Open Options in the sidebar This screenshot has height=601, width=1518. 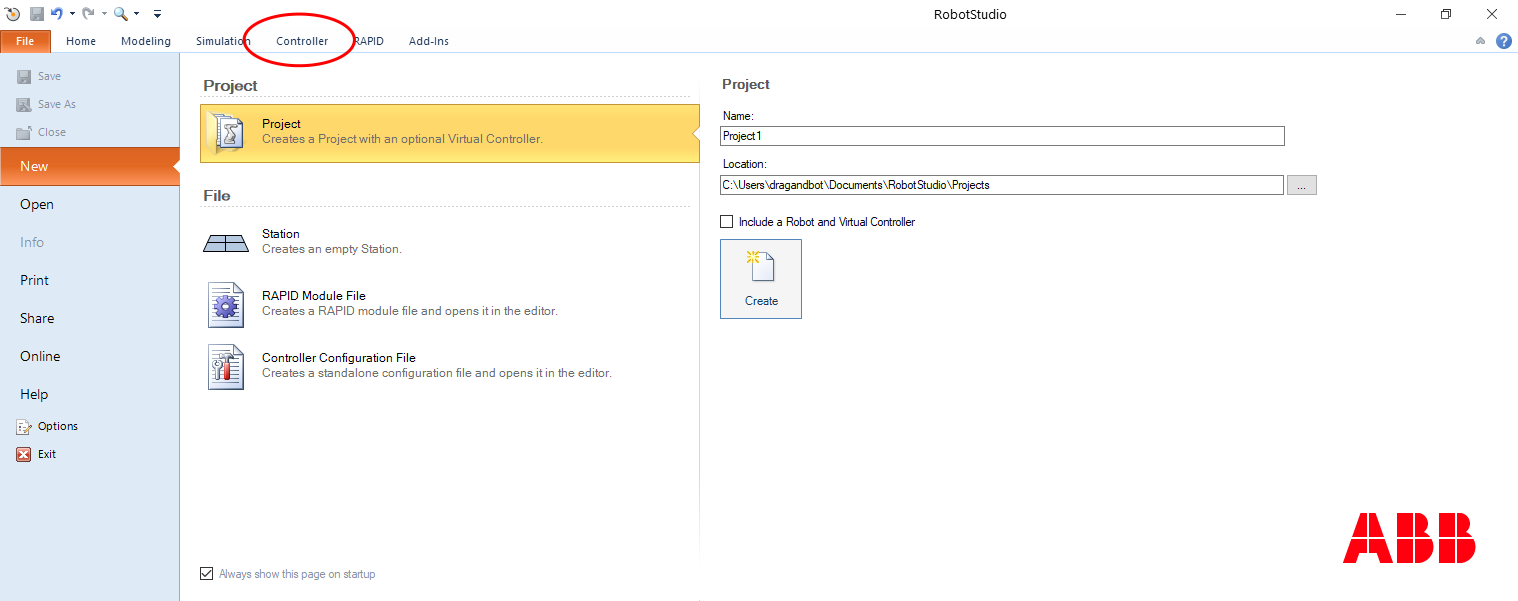pyautogui.click(x=48, y=426)
